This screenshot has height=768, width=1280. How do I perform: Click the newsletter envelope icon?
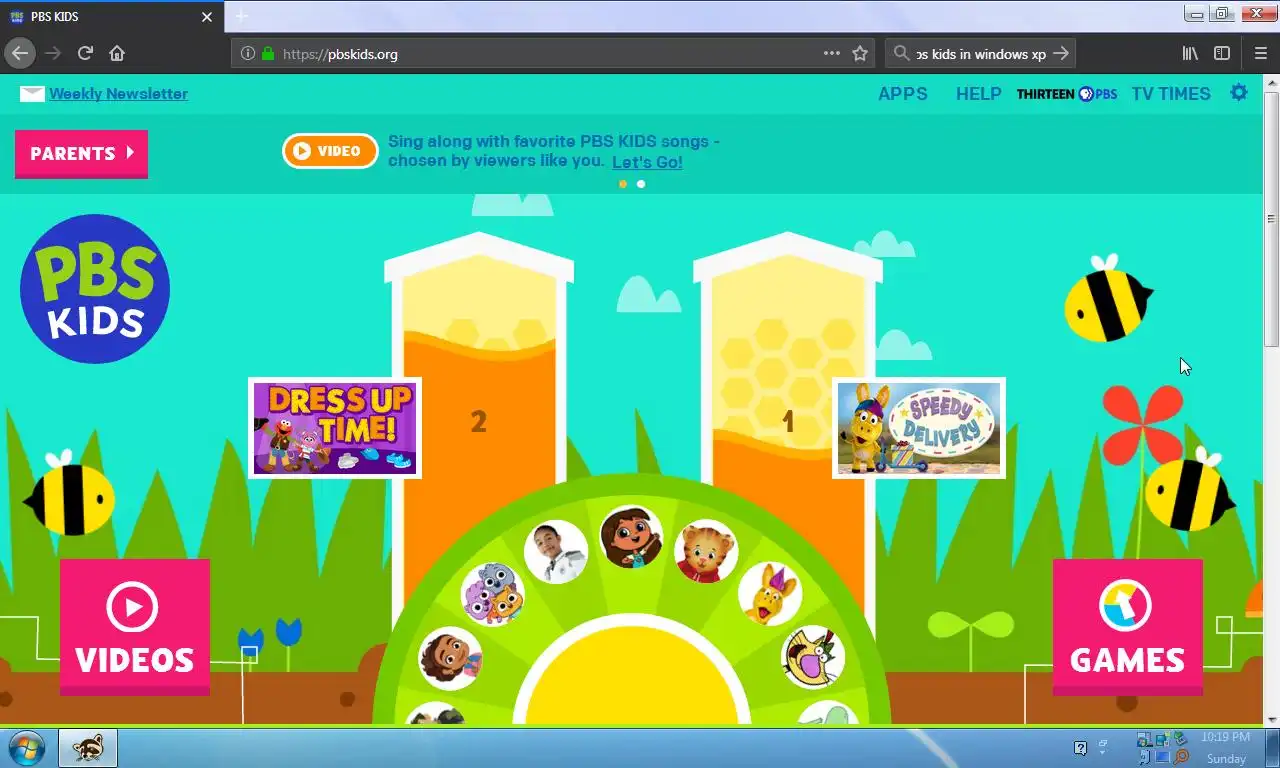pos(32,94)
